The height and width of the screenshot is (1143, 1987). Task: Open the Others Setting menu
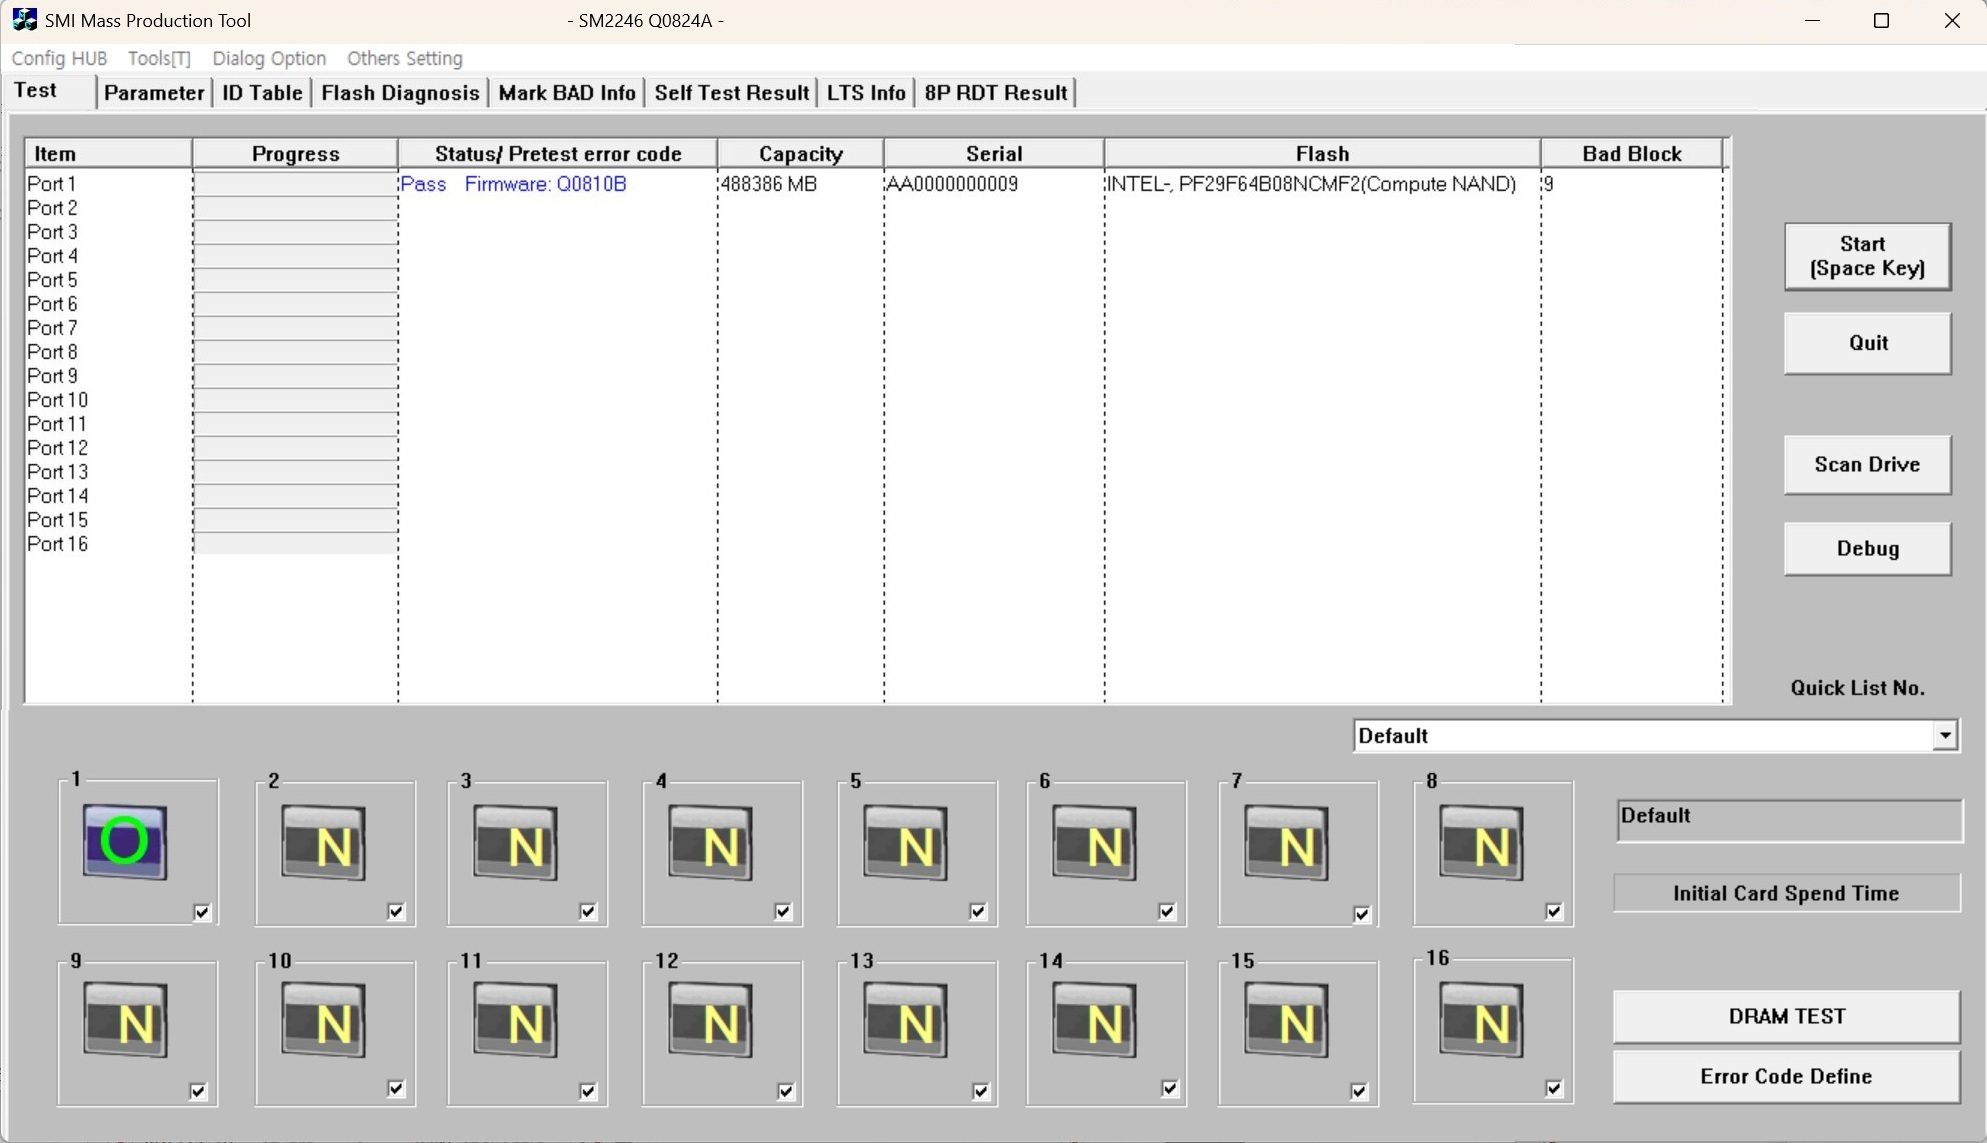(x=404, y=58)
